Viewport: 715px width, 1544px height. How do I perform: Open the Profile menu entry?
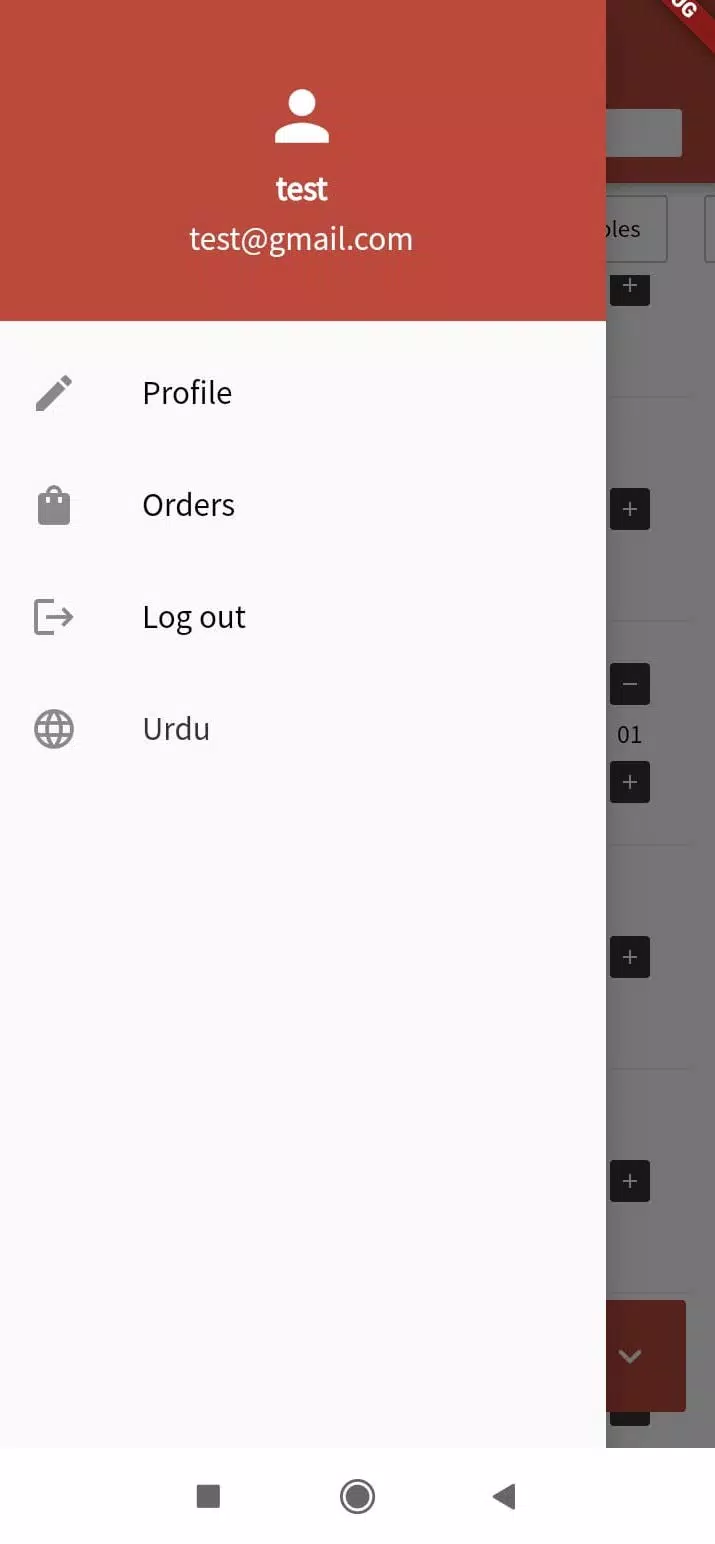tap(303, 393)
